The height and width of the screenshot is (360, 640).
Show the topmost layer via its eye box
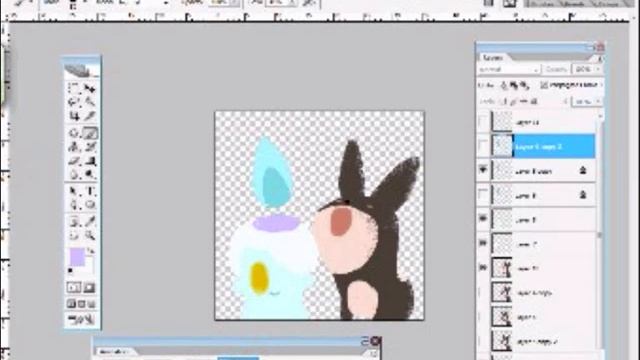pos(483,122)
